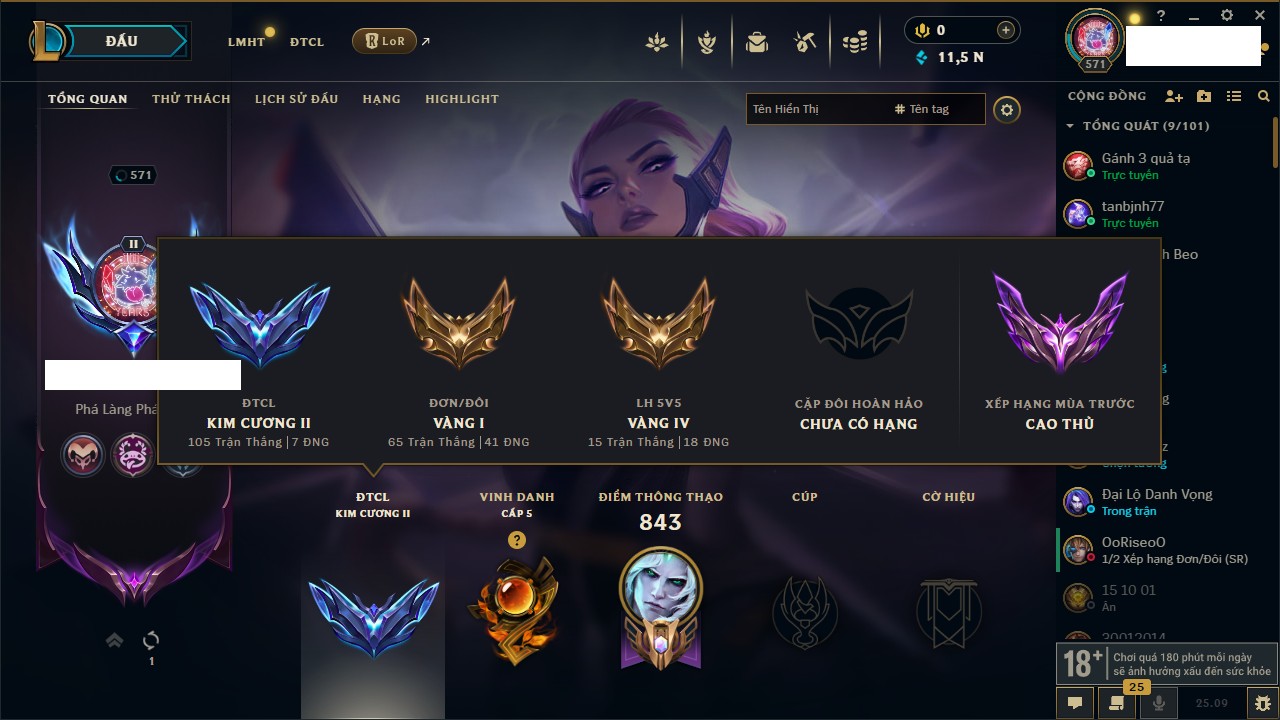This screenshot has height=720, width=1280.
Task: Click the ĐẤU play button
Action: [x=120, y=41]
